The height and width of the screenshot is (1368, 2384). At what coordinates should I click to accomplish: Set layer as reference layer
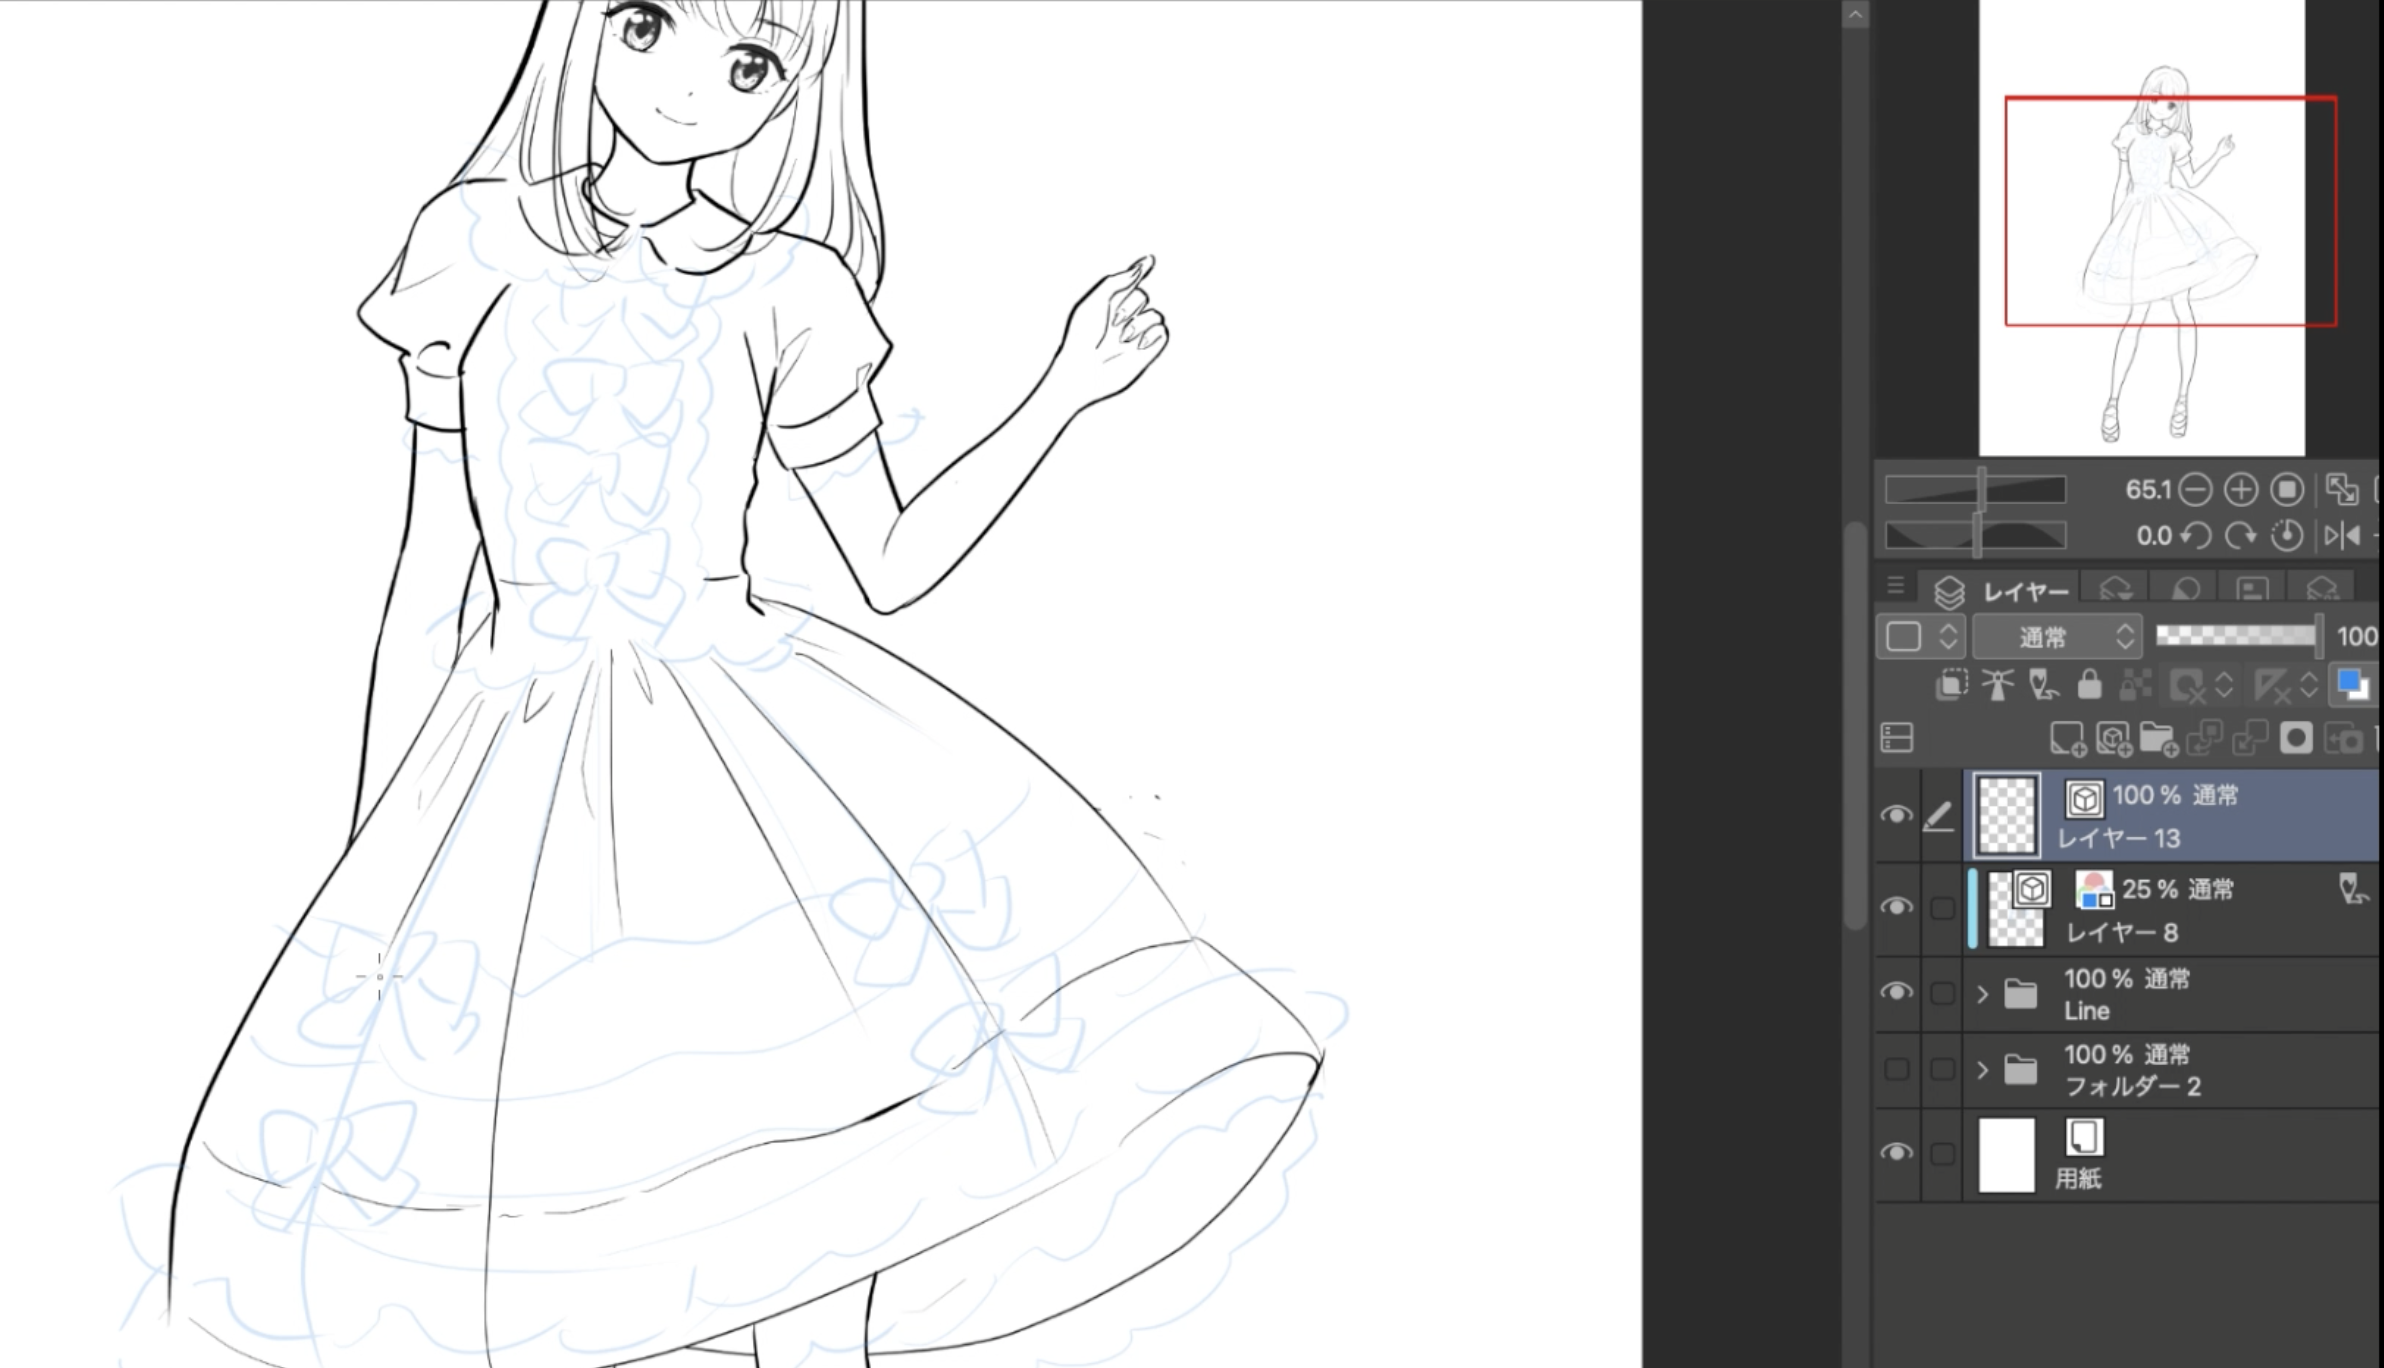(1997, 685)
